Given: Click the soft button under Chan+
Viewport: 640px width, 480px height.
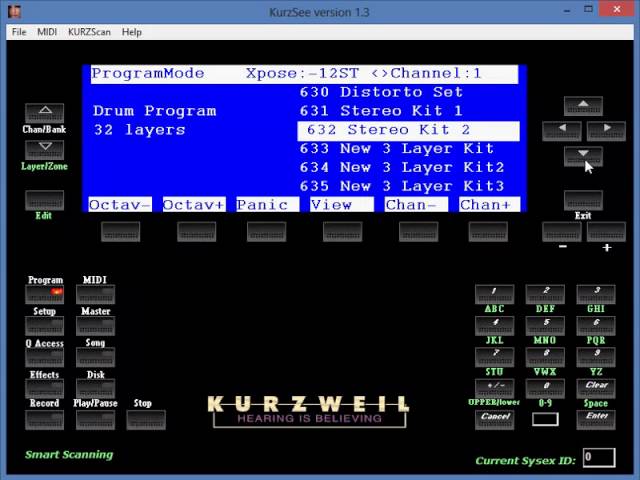Looking at the screenshot, I should click(x=488, y=231).
